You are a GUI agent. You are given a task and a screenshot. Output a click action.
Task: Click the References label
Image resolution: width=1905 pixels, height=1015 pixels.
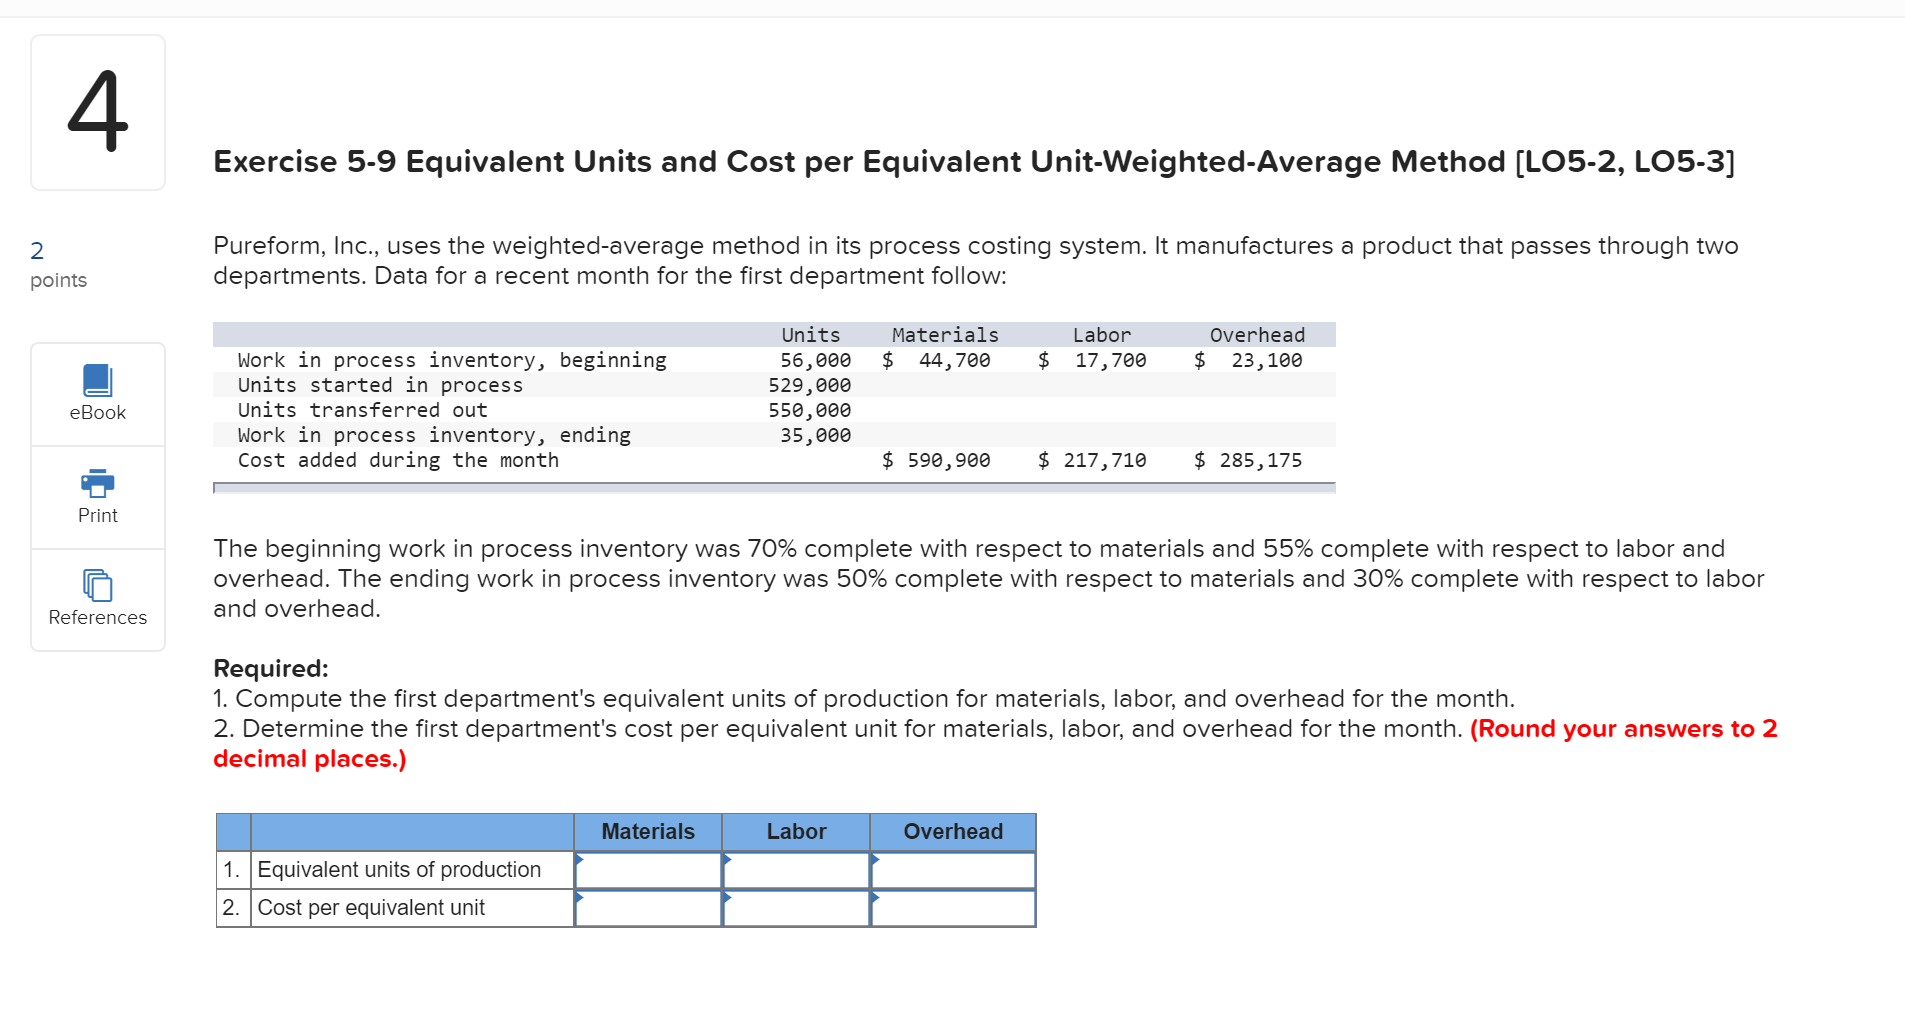tap(97, 617)
